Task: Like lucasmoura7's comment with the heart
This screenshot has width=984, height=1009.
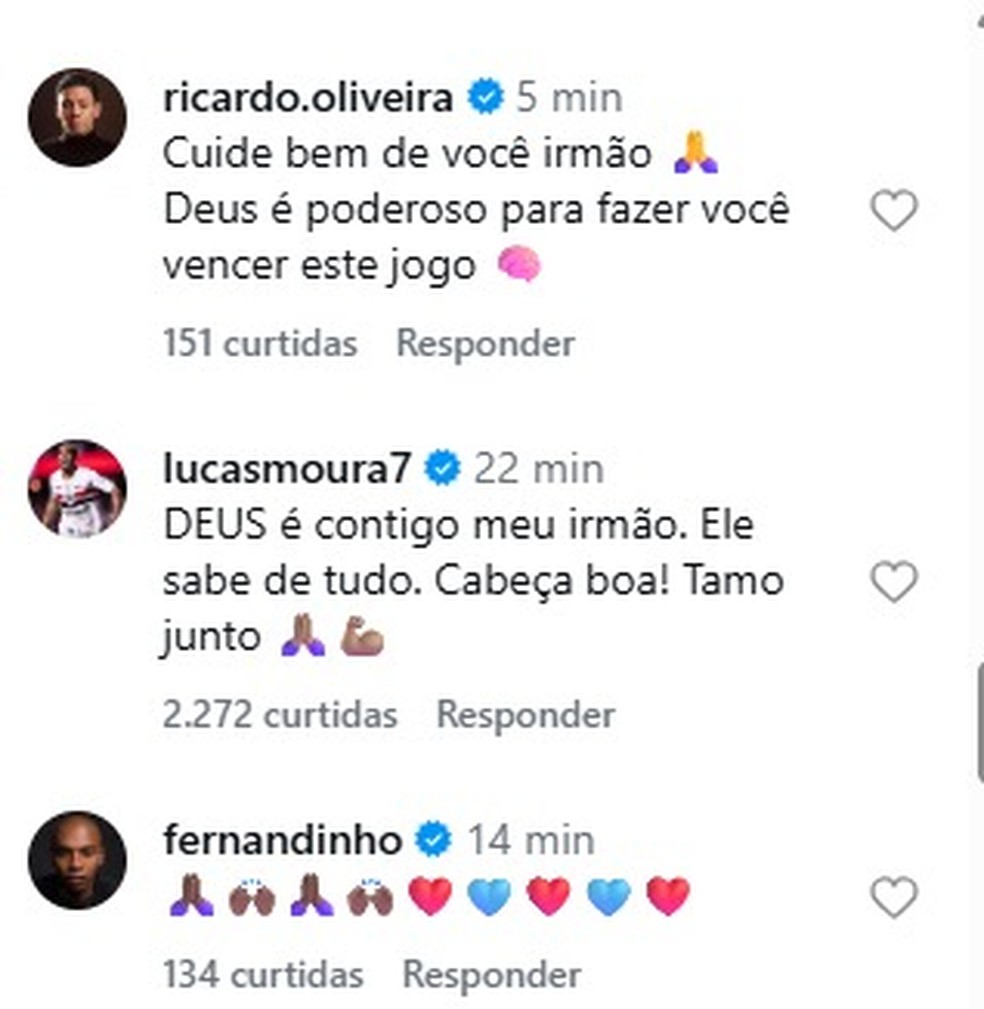Action: (893, 582)
